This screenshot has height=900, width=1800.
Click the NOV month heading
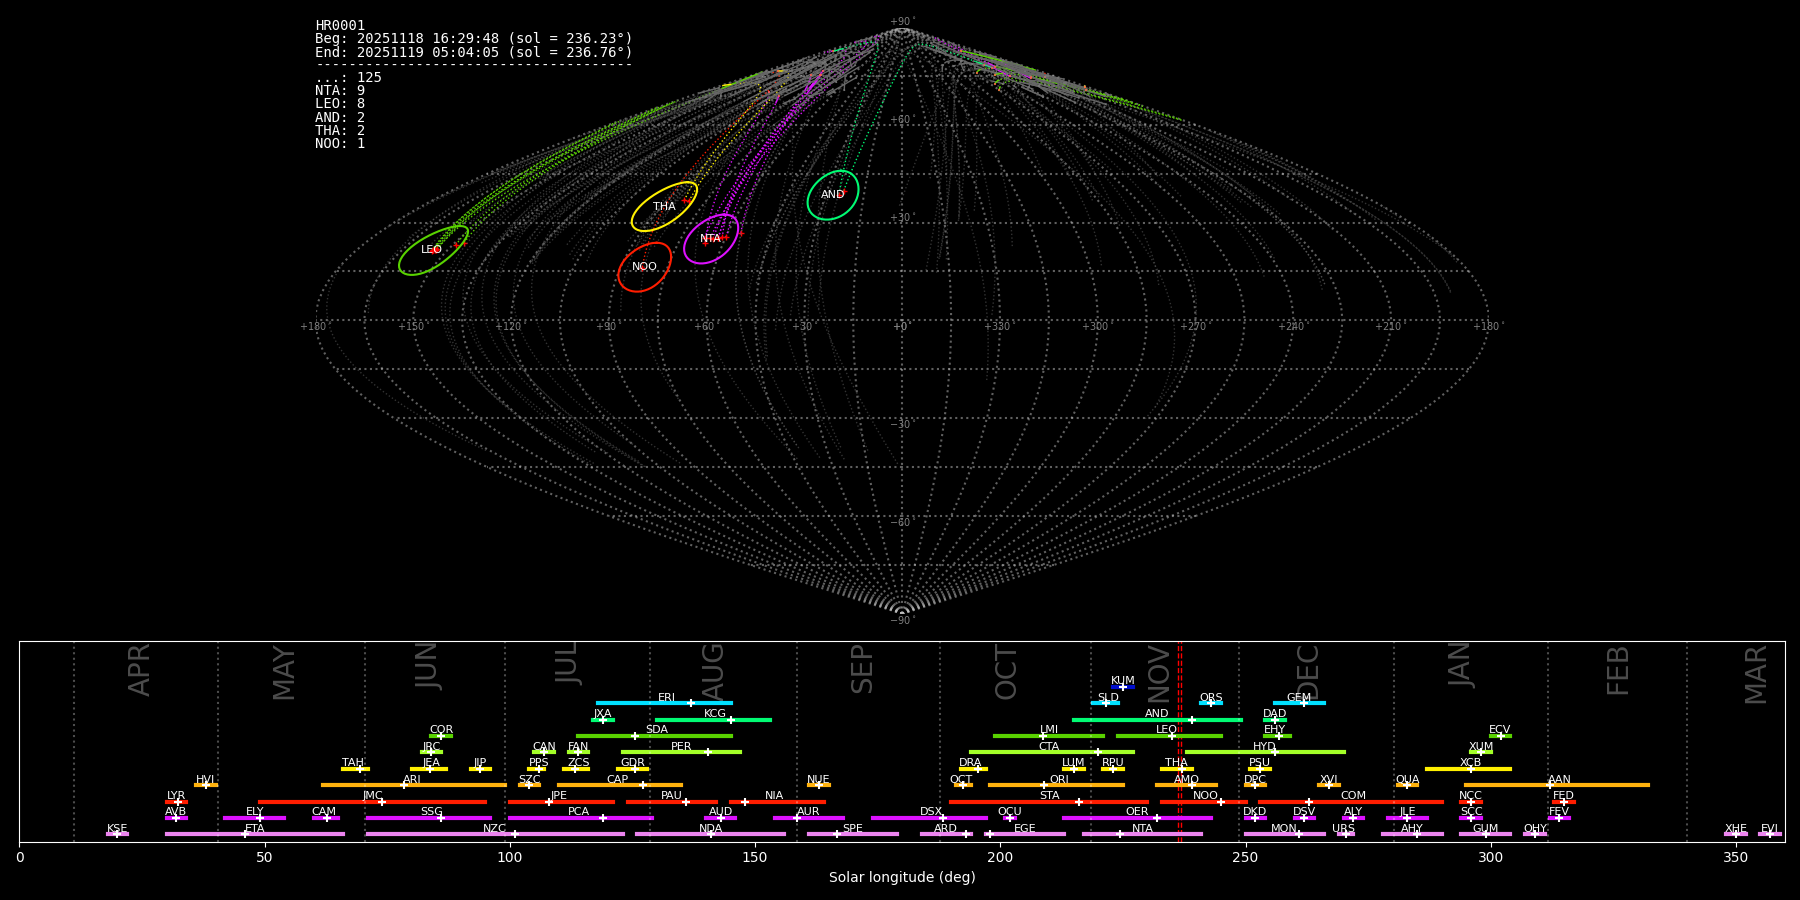pos(1158,674)
